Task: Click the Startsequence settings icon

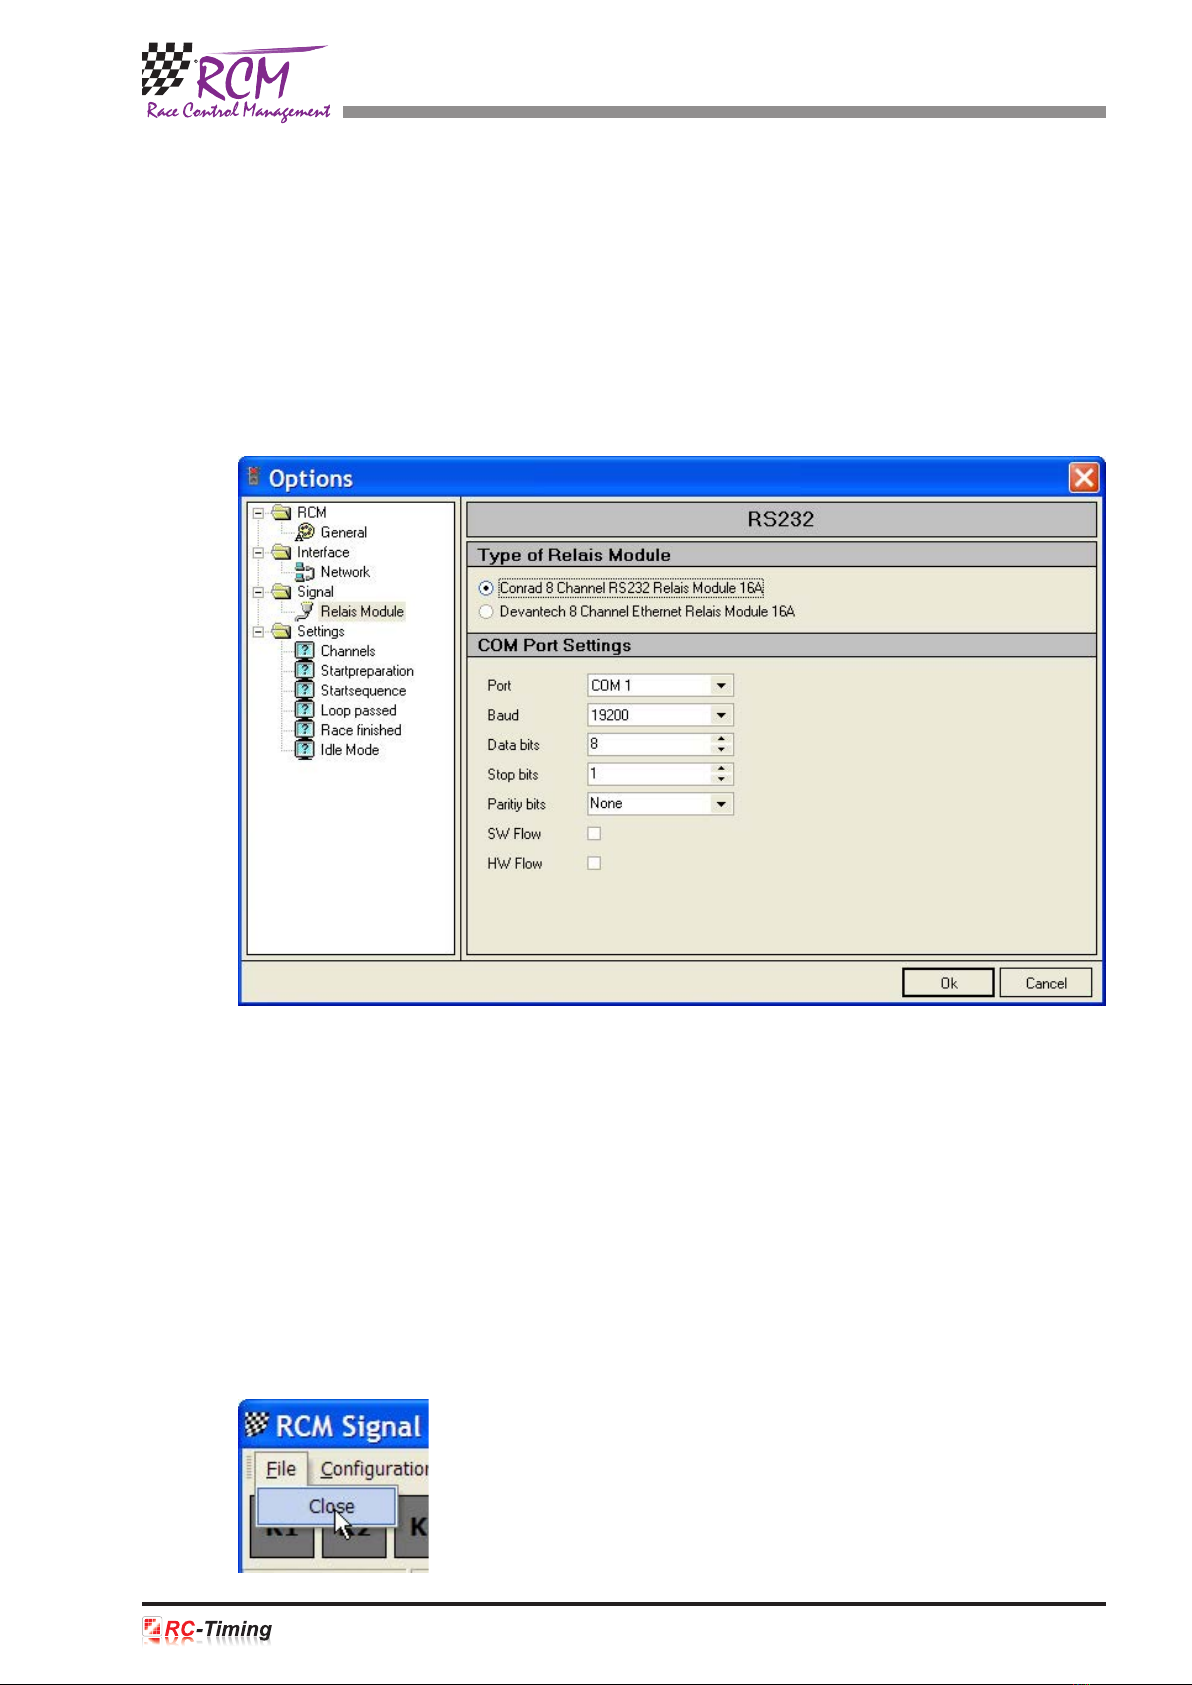Action: (305, 690)
